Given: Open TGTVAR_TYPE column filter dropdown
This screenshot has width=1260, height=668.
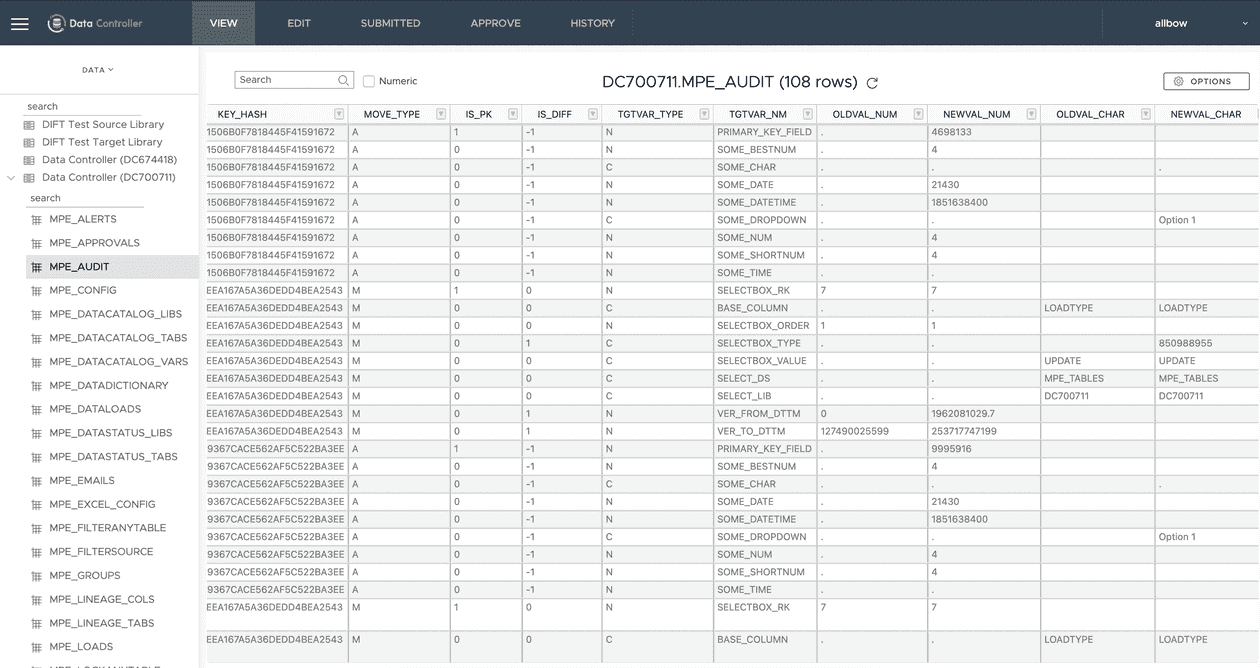Looking at the screenshot, I should 704,114.
